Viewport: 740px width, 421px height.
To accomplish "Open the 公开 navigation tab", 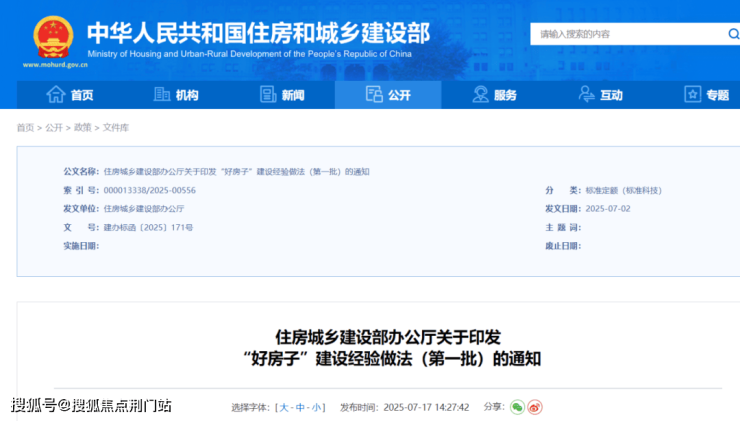I will (388, 95).
